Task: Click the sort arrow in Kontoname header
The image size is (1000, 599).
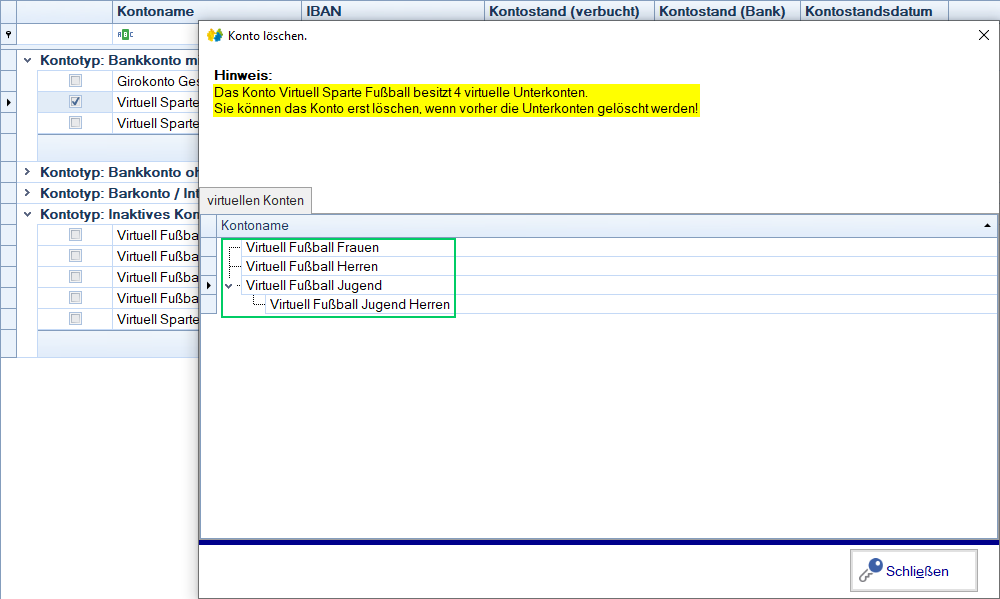Action: click(987, 226)
